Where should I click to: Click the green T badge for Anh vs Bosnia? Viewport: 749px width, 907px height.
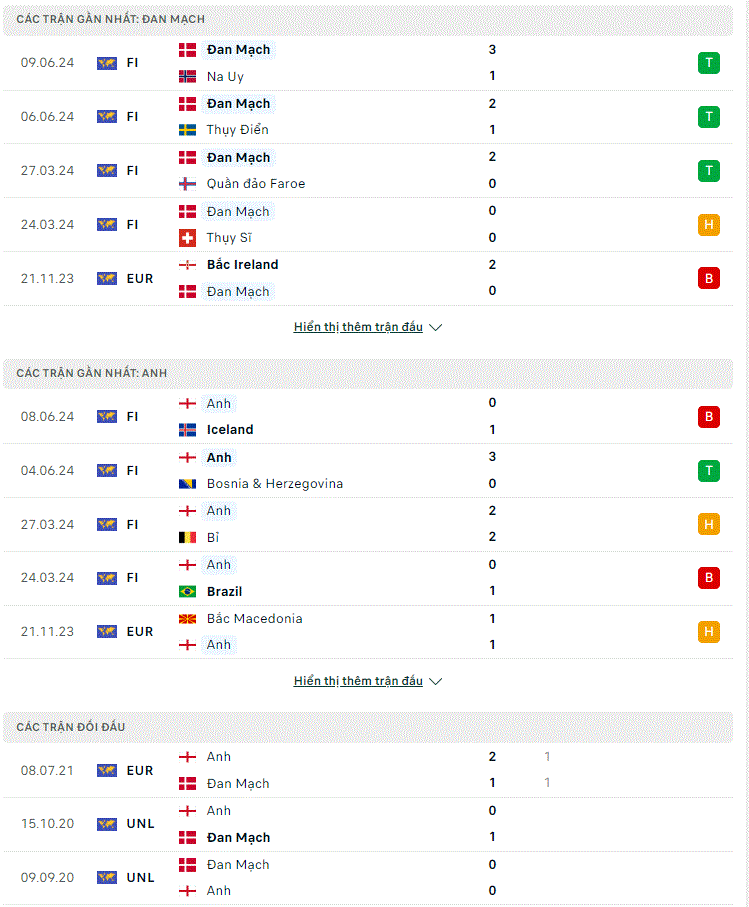(x=709, y=470)
